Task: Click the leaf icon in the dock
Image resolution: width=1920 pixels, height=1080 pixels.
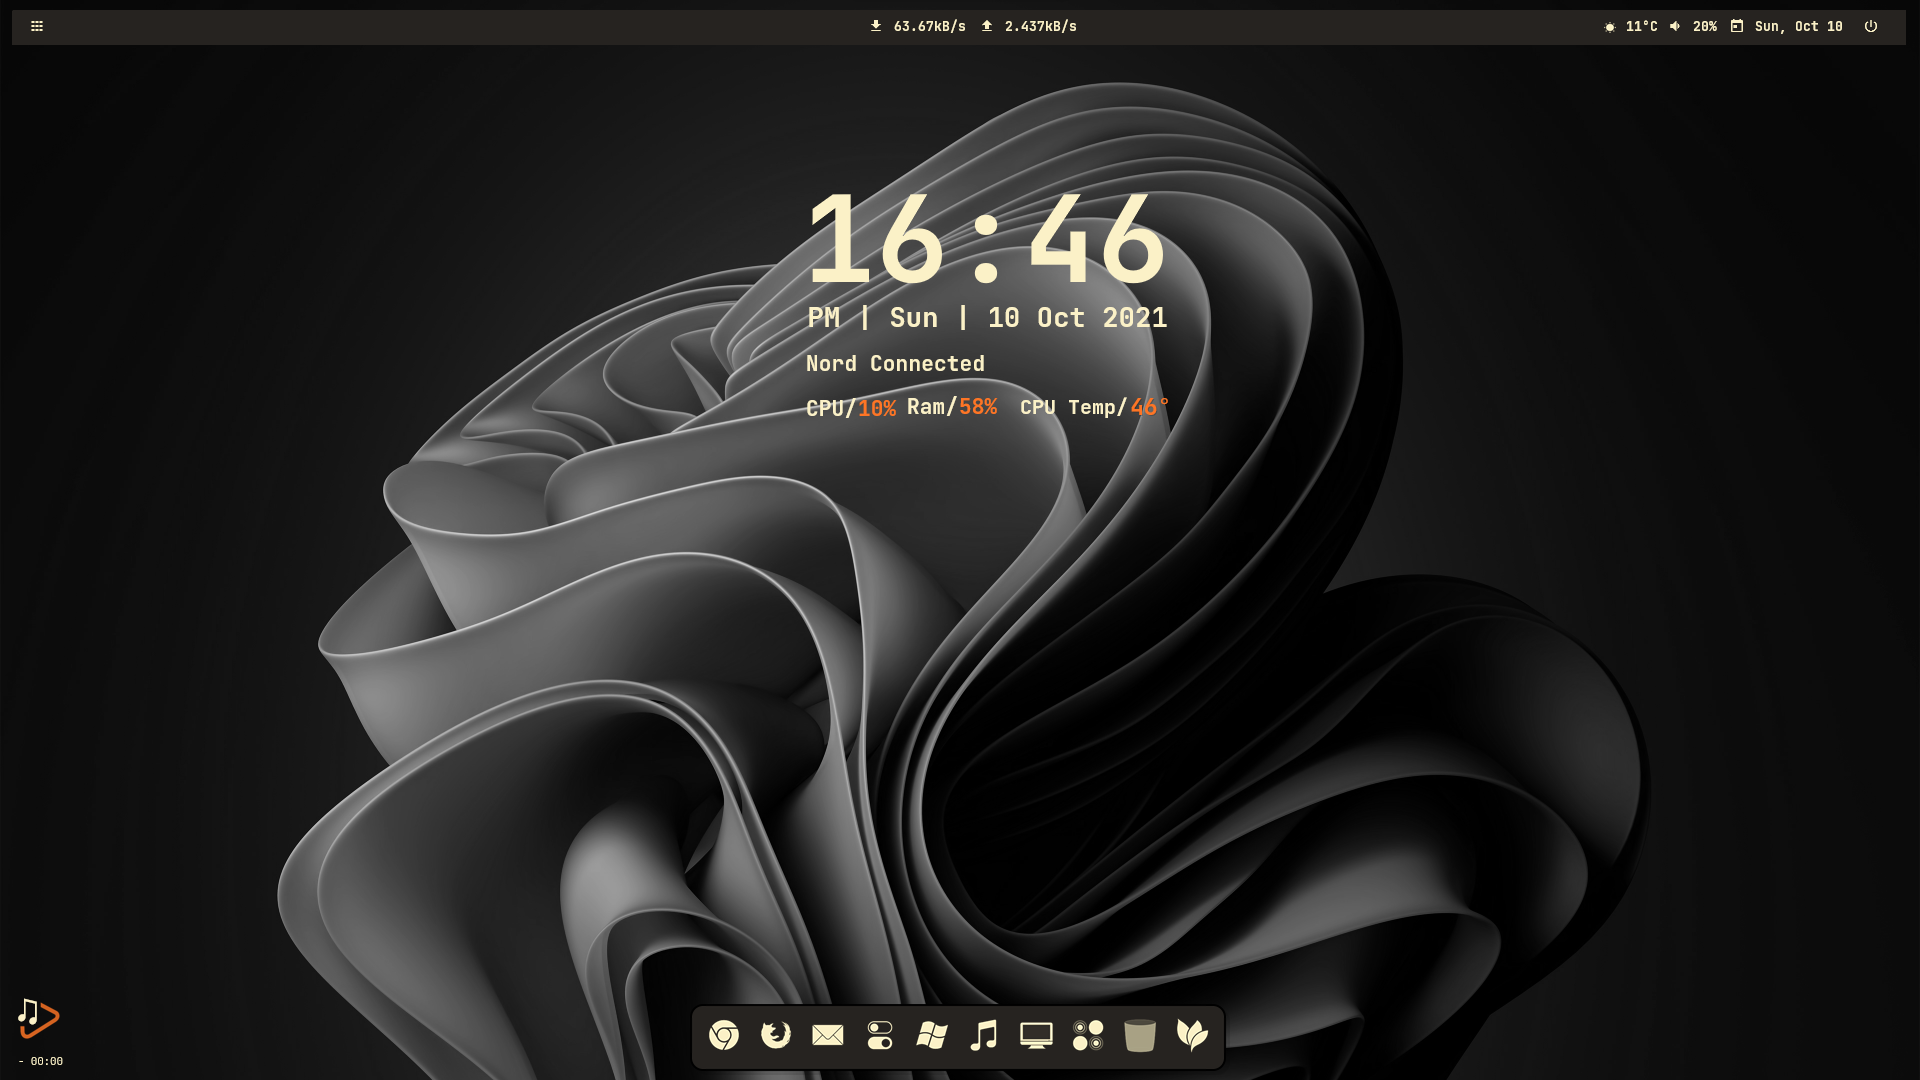Action: 1192,1035
